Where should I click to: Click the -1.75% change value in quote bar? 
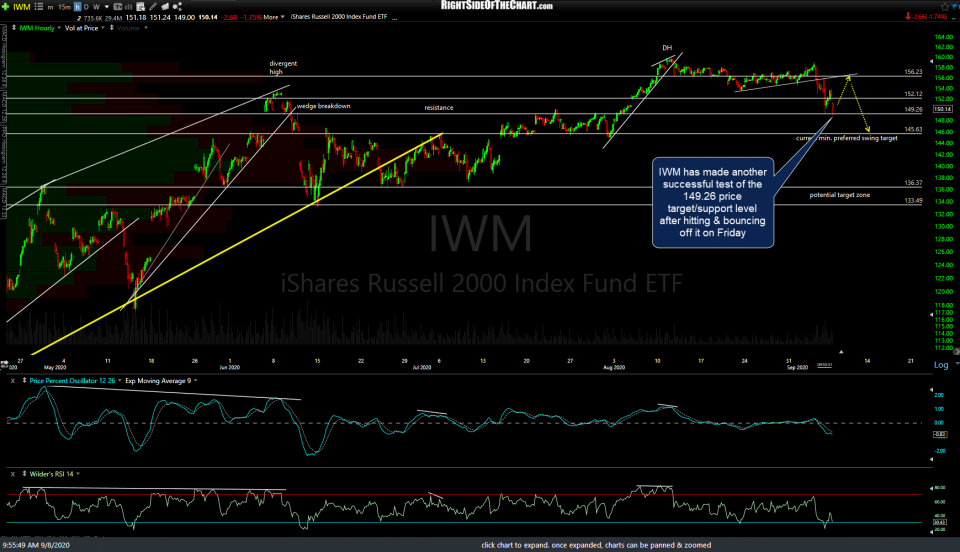[x=251, y=17]
